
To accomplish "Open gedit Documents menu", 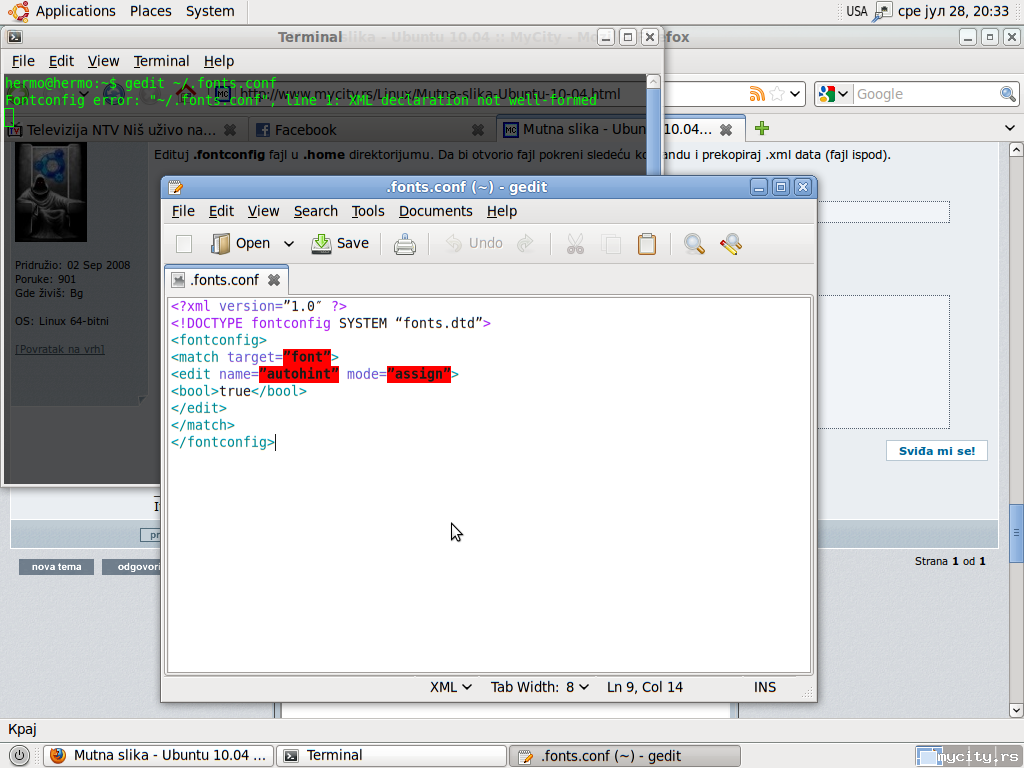I will click(436, 211).
